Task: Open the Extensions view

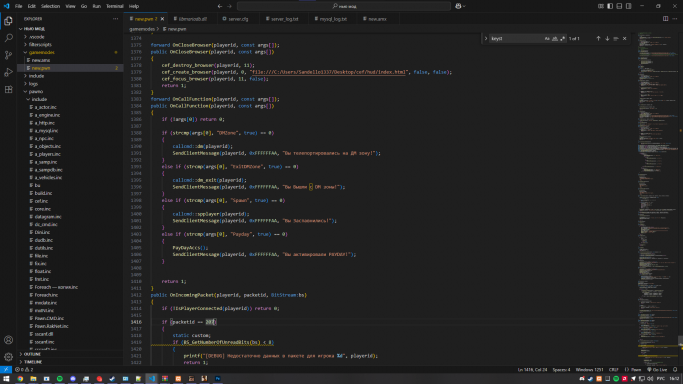Action: pos(8,89)
